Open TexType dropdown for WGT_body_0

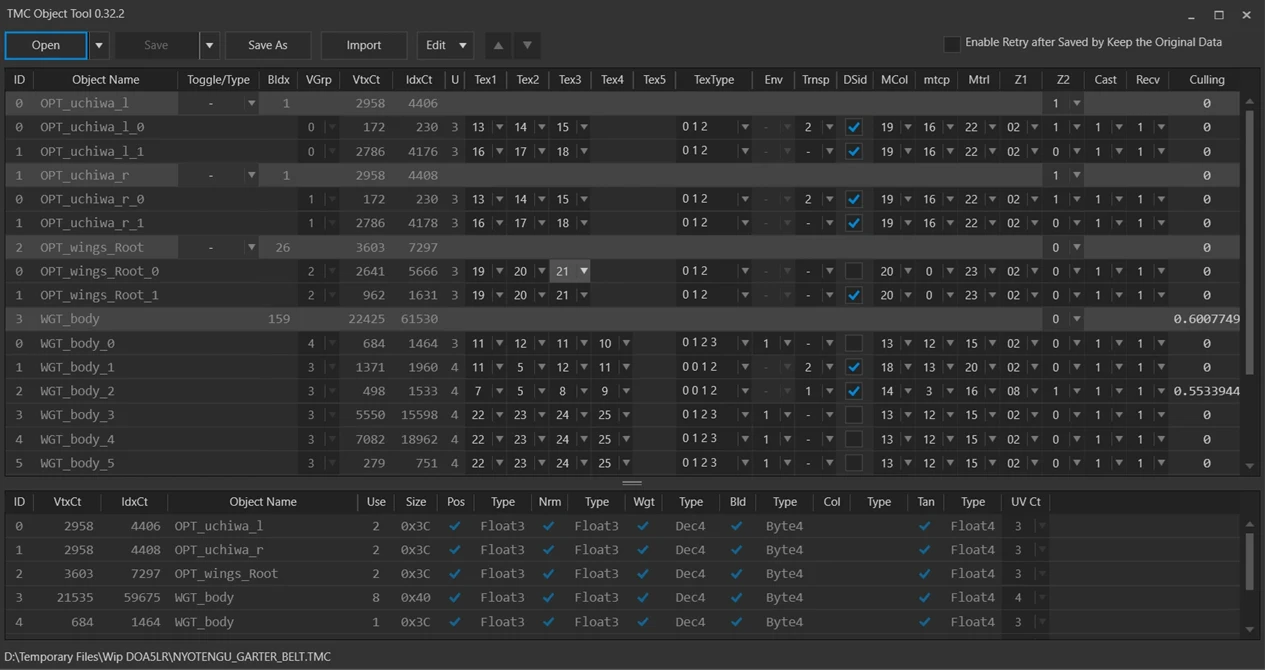(x=744, y=343)
